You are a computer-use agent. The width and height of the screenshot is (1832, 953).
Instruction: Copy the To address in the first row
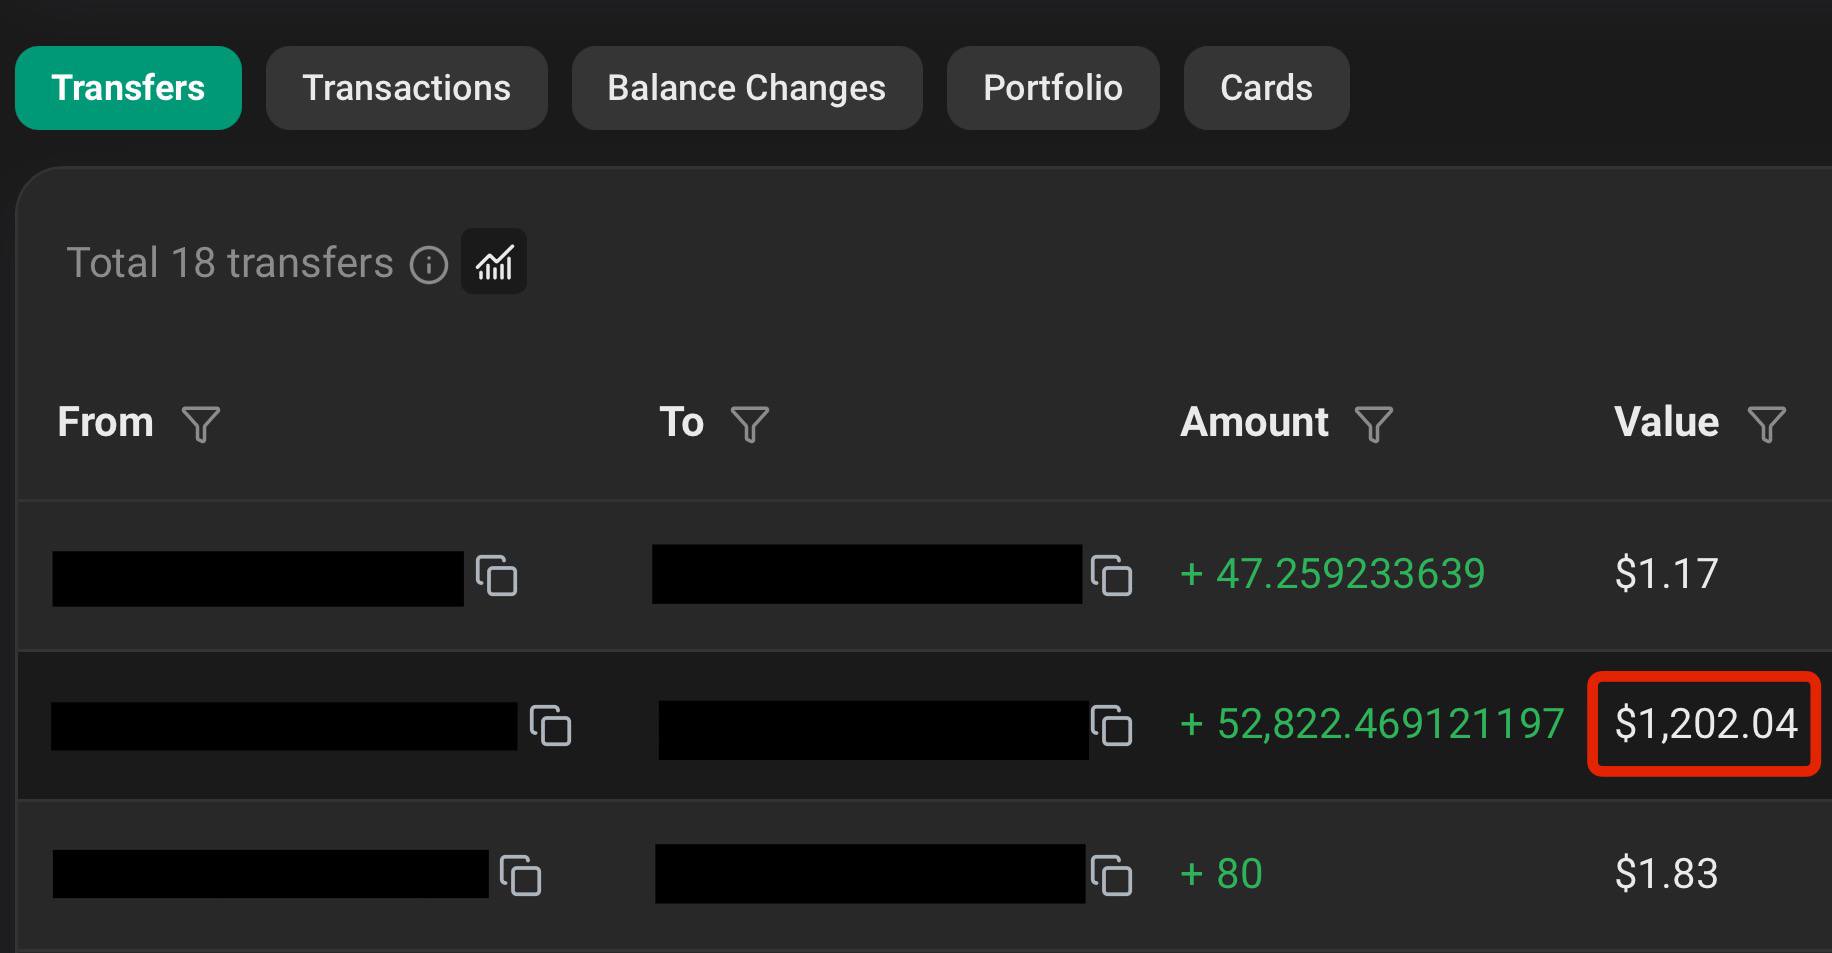[1111, 575]
